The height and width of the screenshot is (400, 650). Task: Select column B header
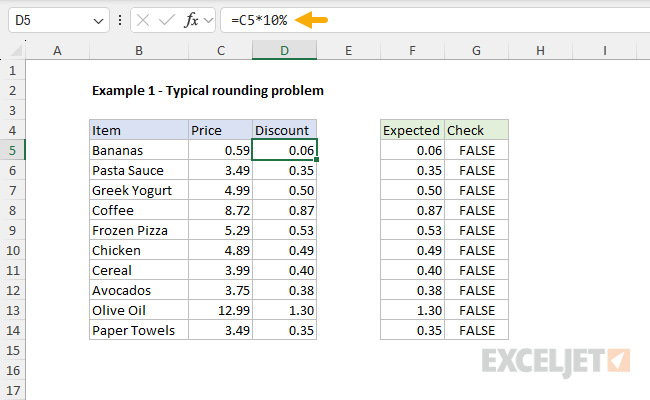[x=139, y=51]
